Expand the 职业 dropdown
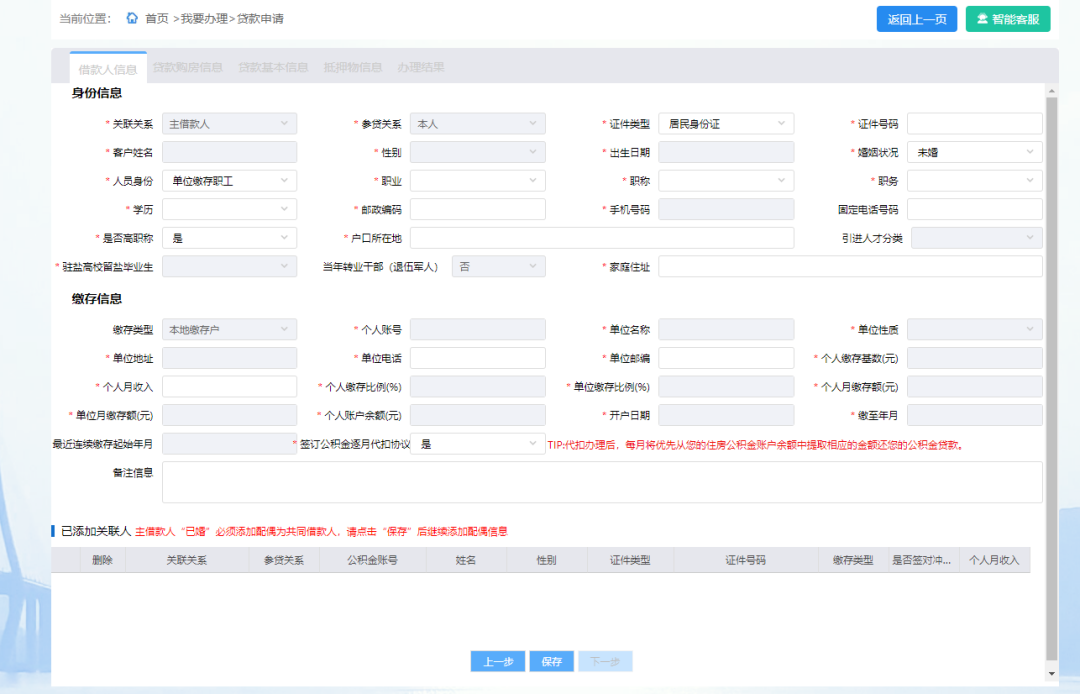The image size is (1080, 694). pyautogui.click(x=477, y=181)
